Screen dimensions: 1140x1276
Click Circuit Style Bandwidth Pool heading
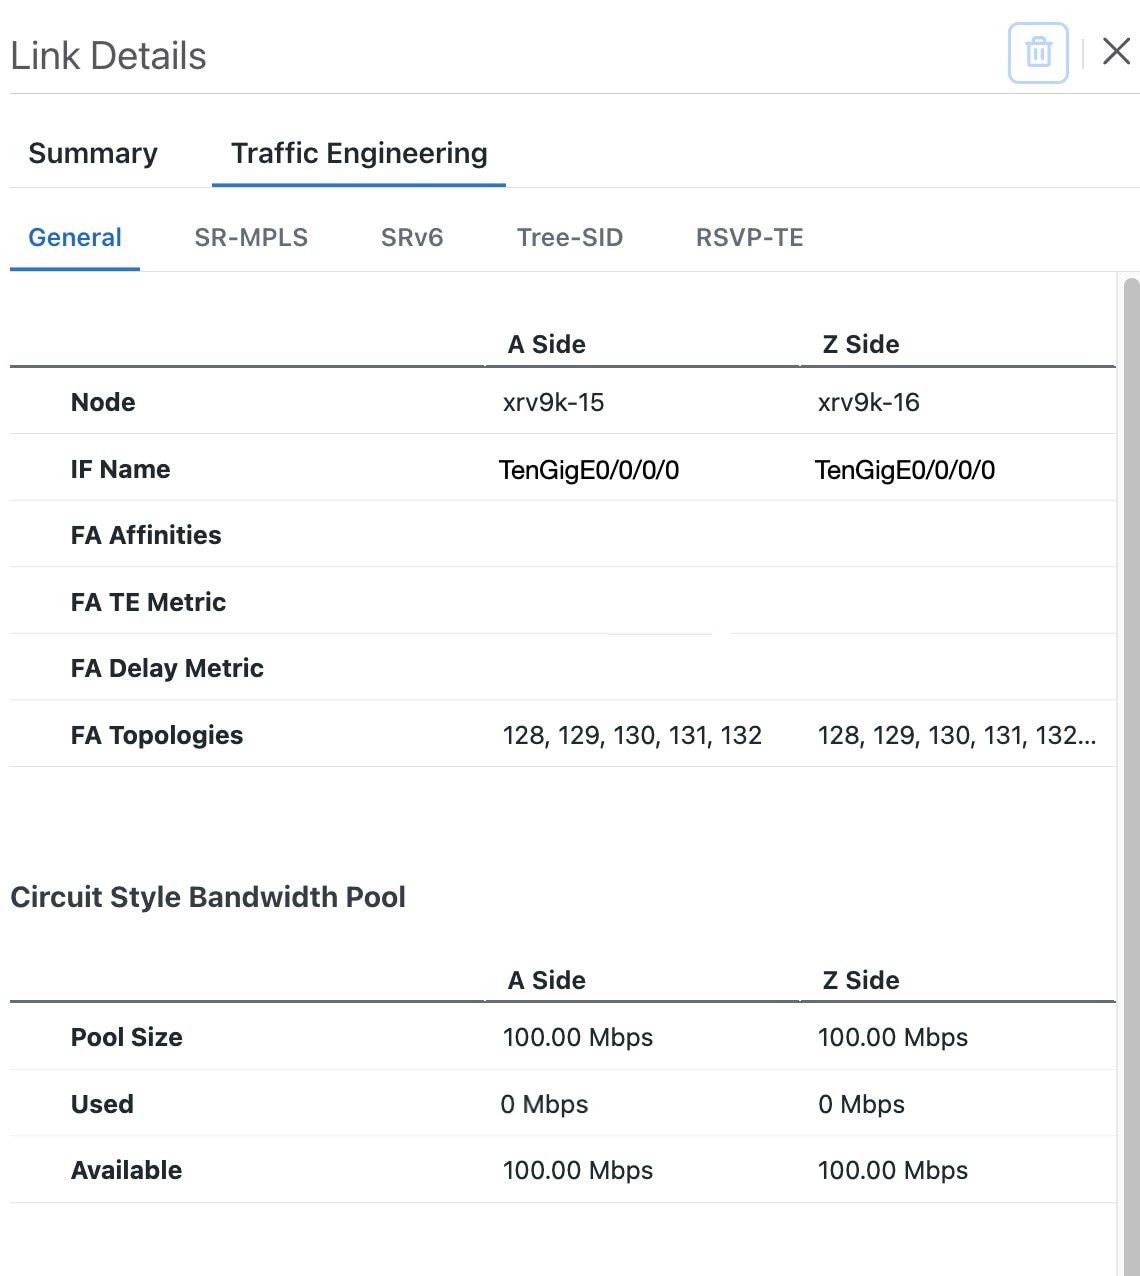tap(208, 897)
